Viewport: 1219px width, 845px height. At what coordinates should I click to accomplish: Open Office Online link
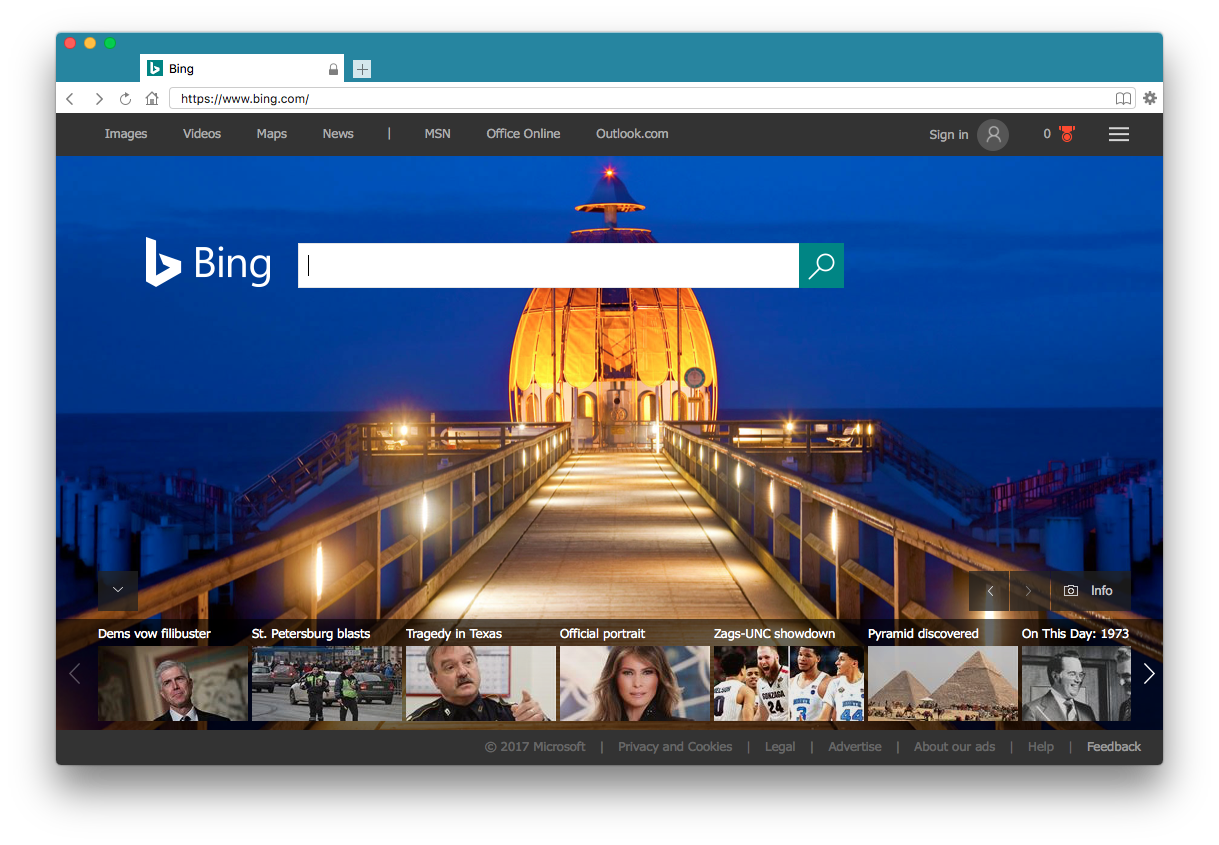(523, 134)
